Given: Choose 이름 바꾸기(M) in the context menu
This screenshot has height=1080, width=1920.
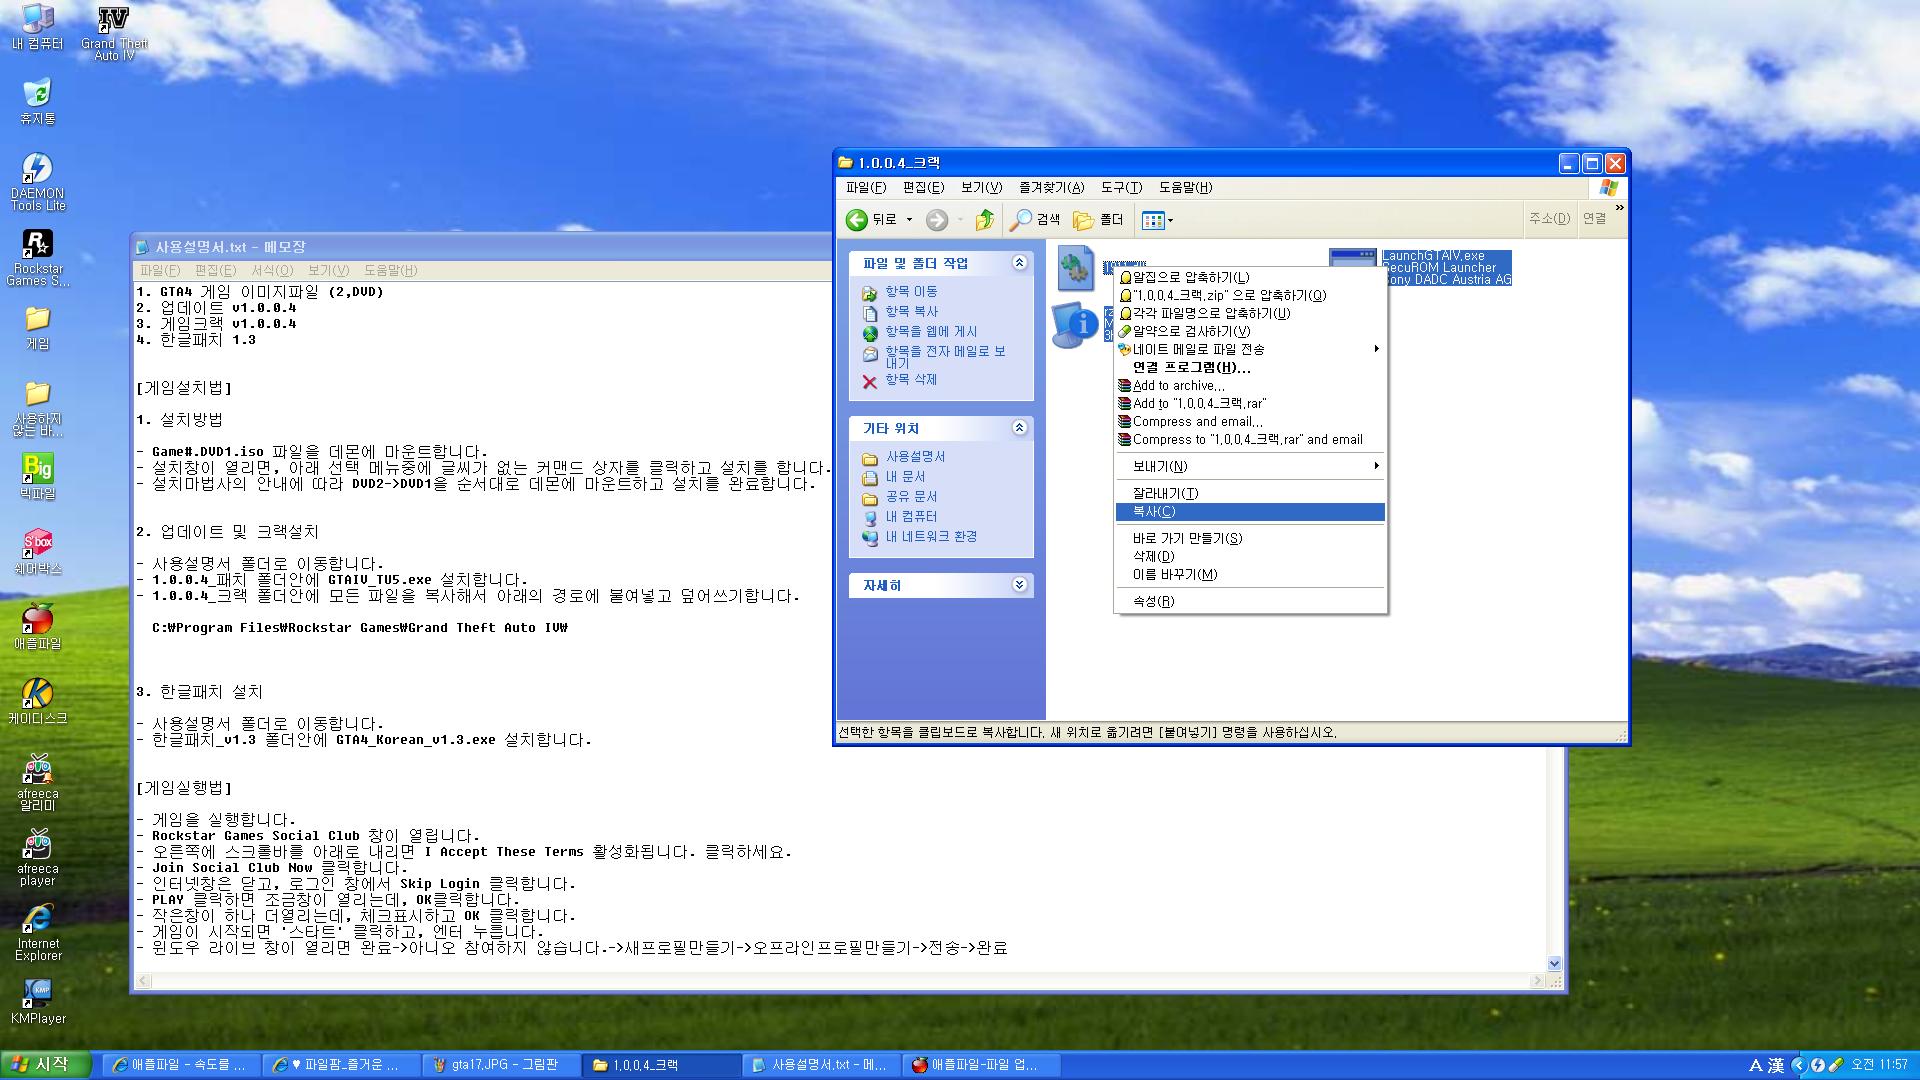Looking at the screenshot, I should (x=1250, y=575).
